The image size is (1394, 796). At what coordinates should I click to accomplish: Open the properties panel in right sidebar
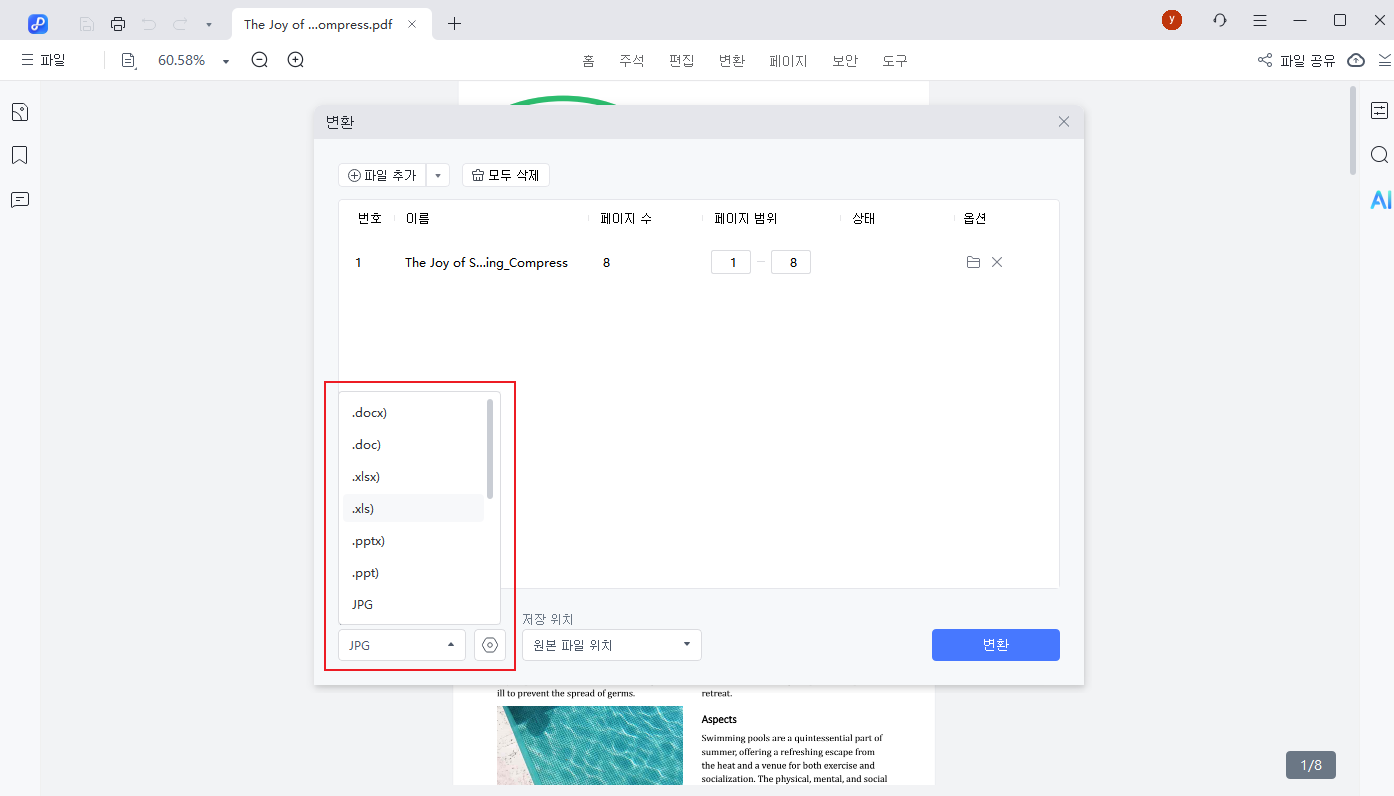pos(1380,110)
